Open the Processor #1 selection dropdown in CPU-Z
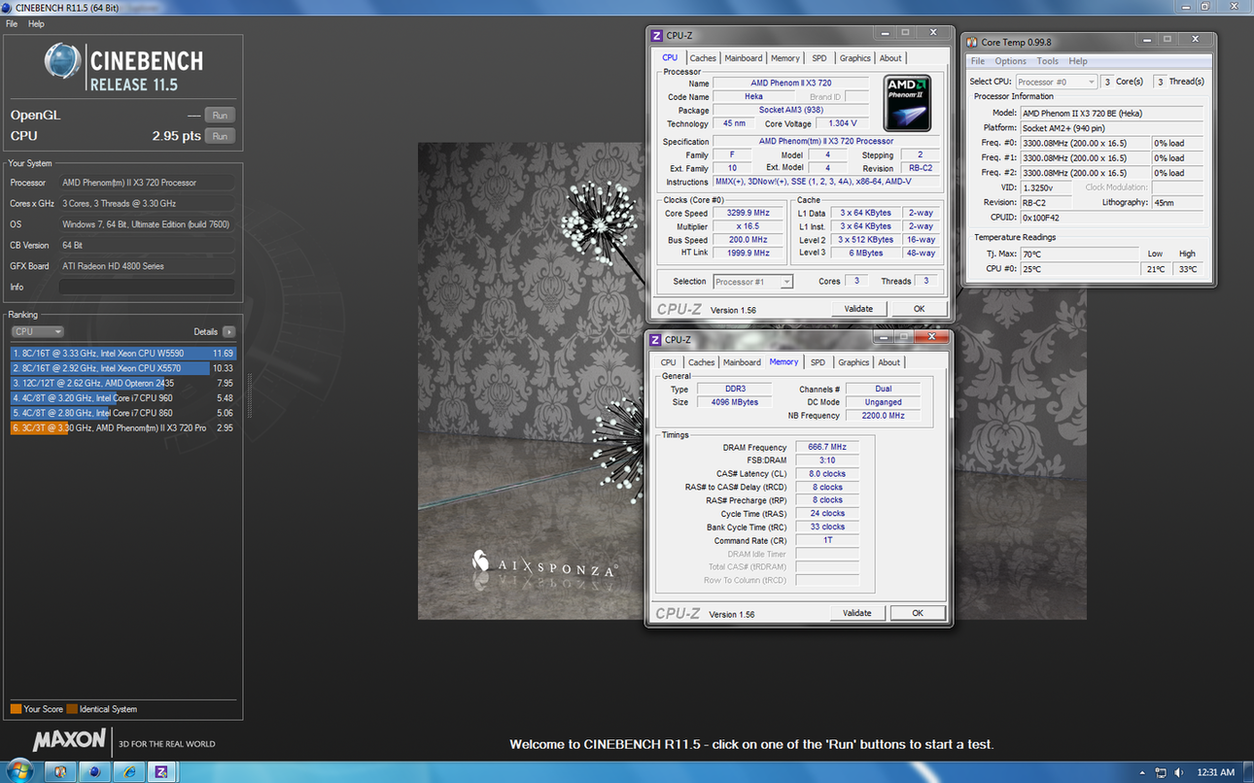This screenshot has width=1254, height=783. (x=754, y=282)
